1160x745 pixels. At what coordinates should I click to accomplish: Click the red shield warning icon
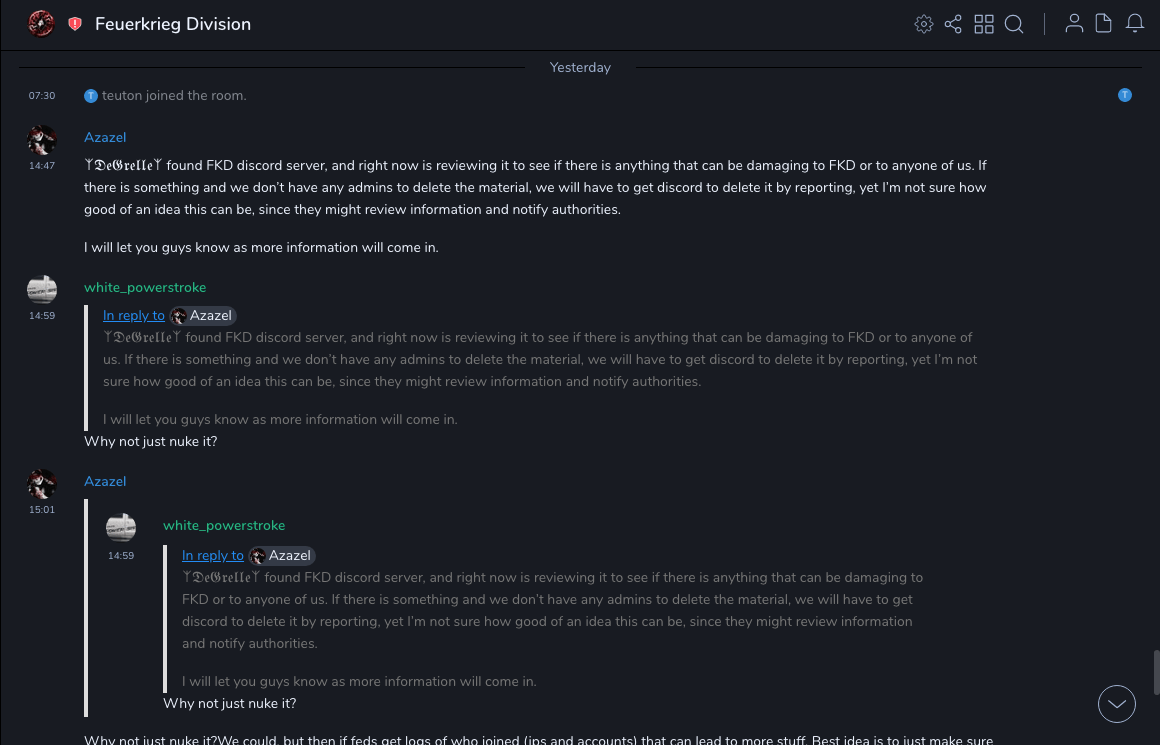[75, 24]
